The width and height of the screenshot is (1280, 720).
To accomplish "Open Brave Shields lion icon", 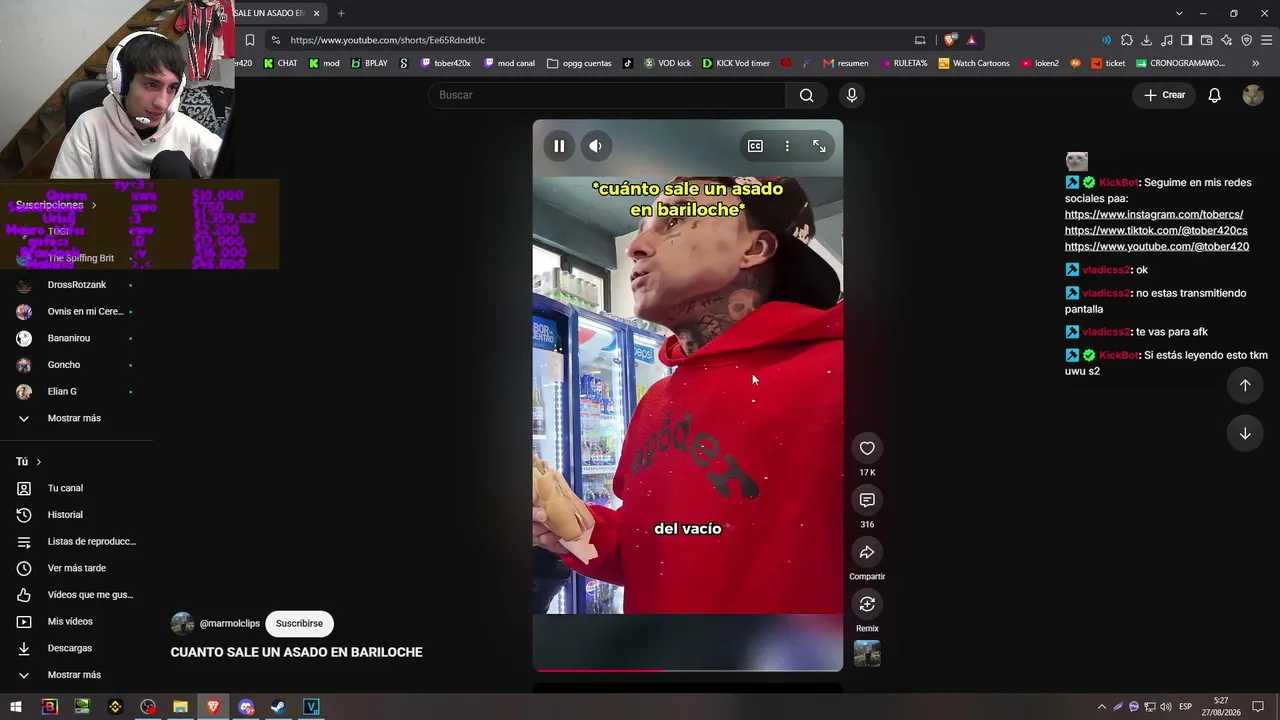I will (x=949, y=40).
